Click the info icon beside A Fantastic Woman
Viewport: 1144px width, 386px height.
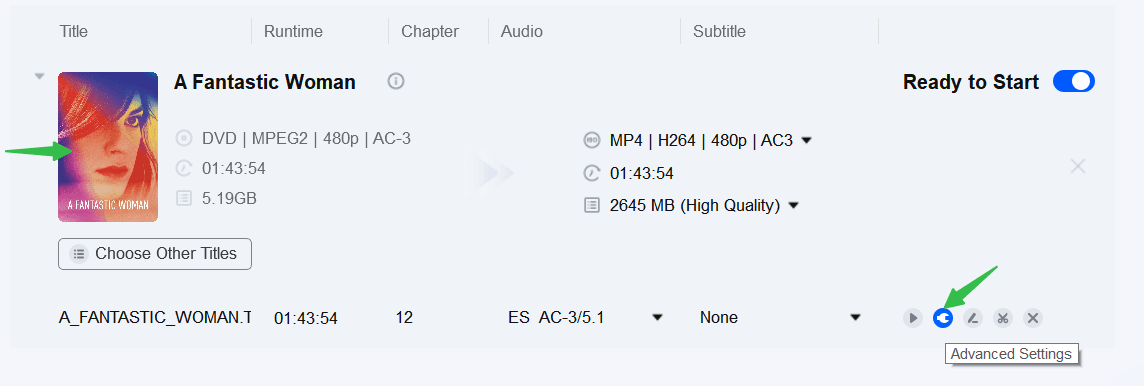[395, 81]
